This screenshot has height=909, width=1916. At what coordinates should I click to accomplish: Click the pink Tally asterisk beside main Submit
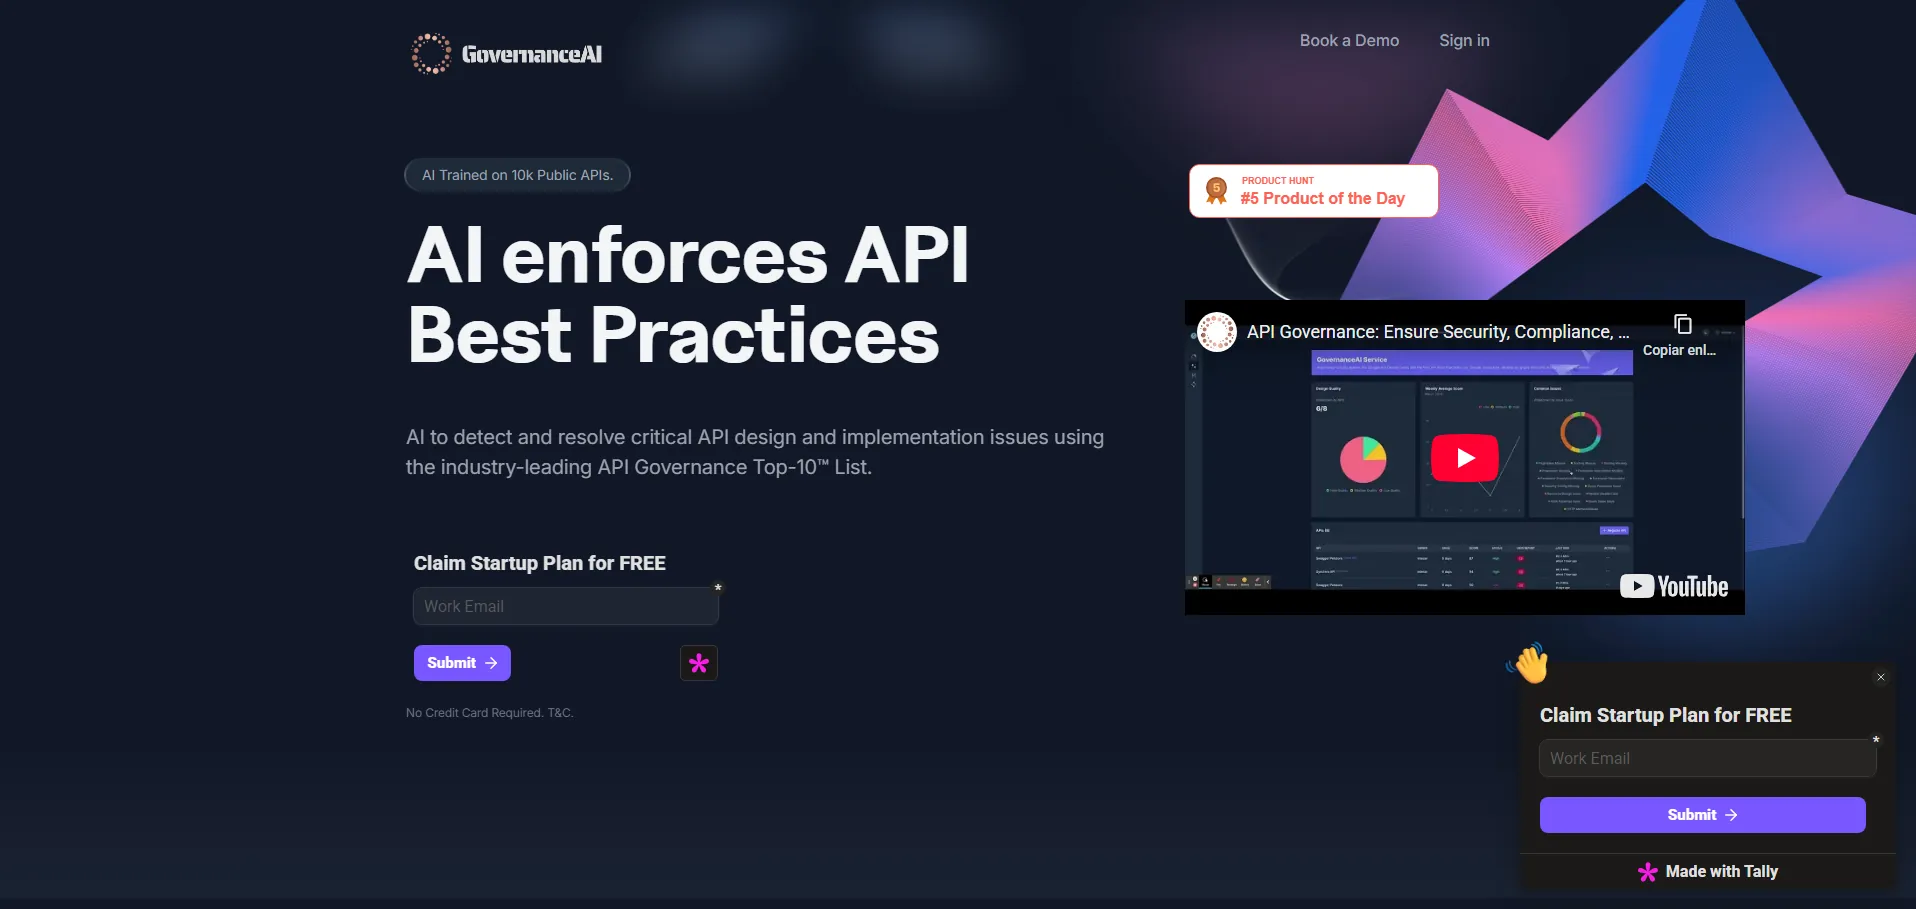click(x=699, y=663)
